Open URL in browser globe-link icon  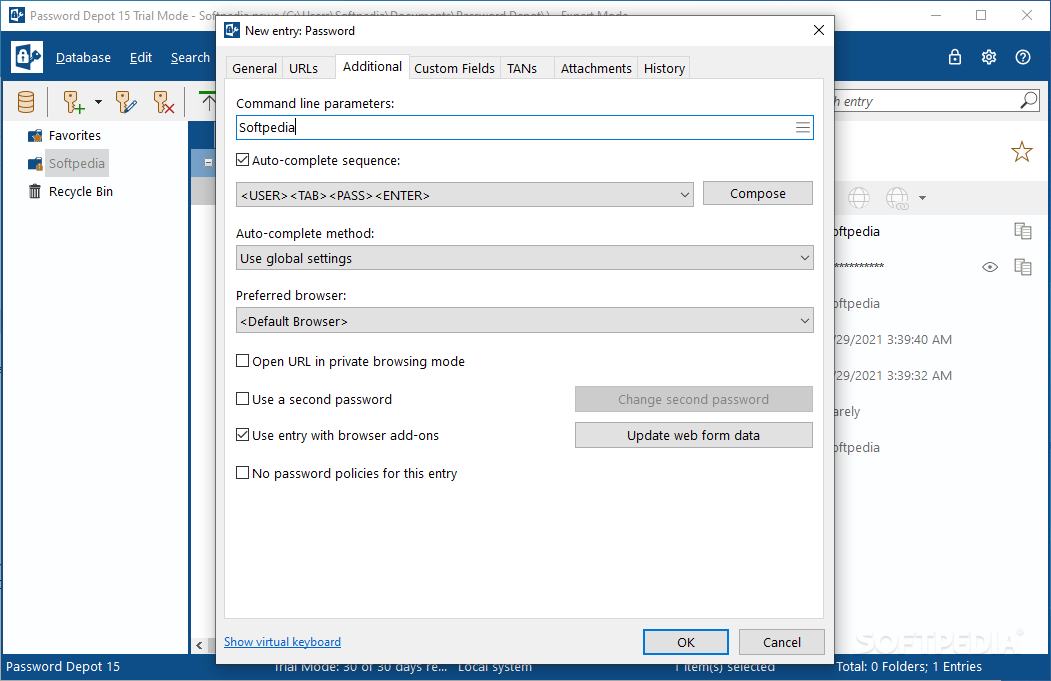(898, 198)
